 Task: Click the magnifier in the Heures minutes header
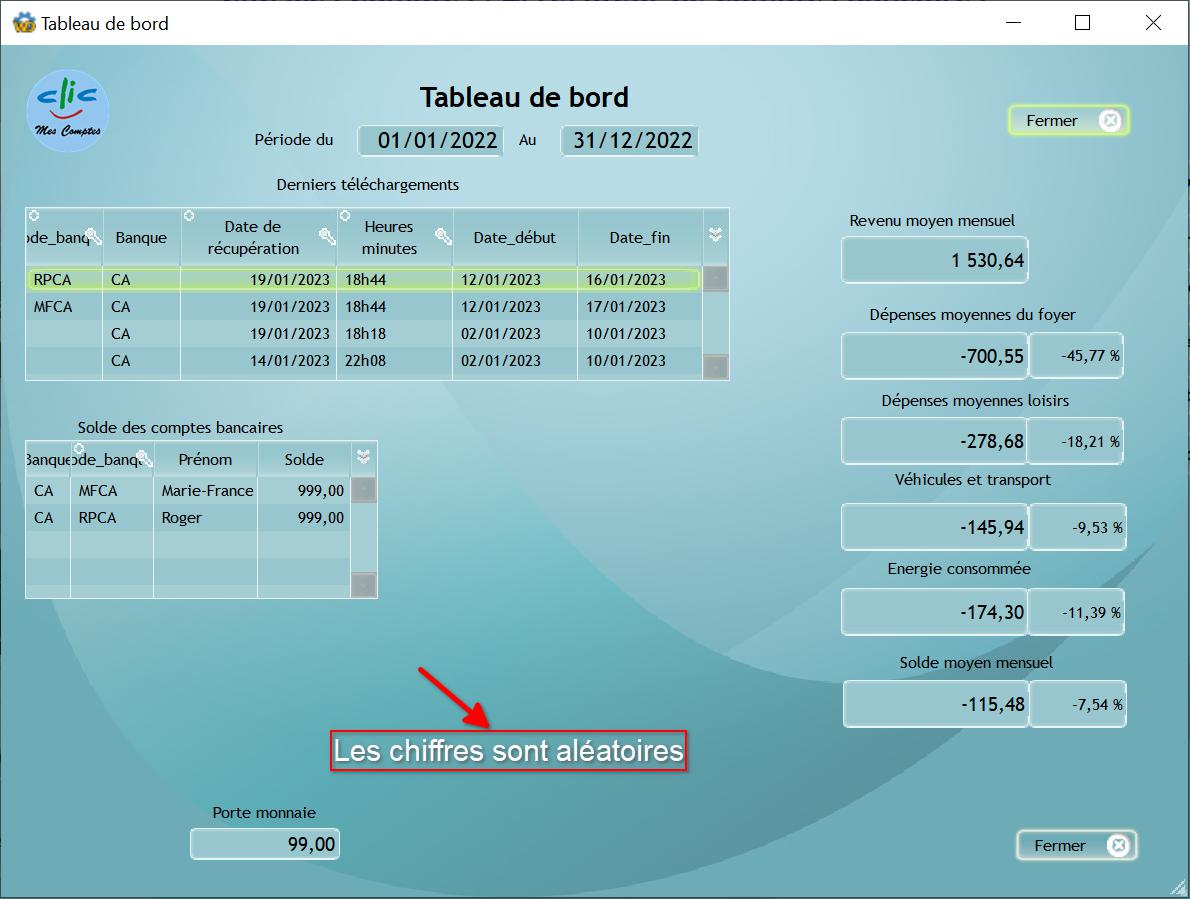(443, 237)
